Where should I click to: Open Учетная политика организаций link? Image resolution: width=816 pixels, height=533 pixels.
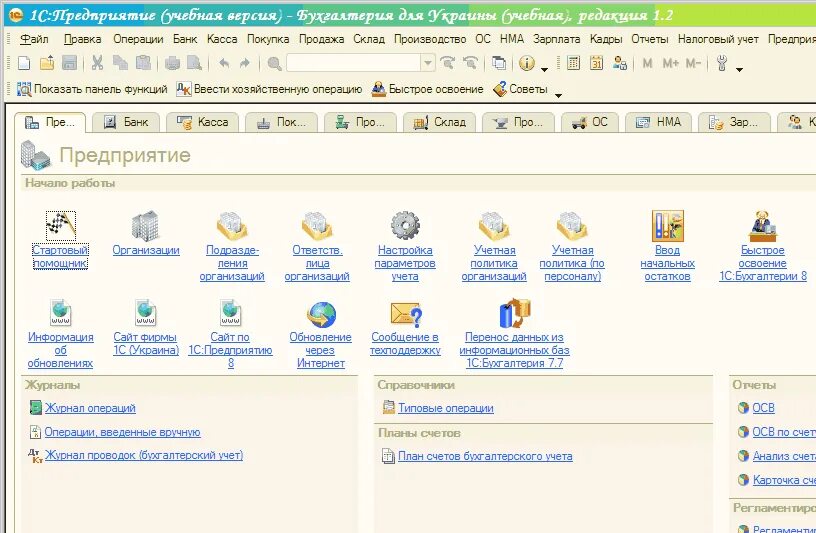(x=494, y=263)
